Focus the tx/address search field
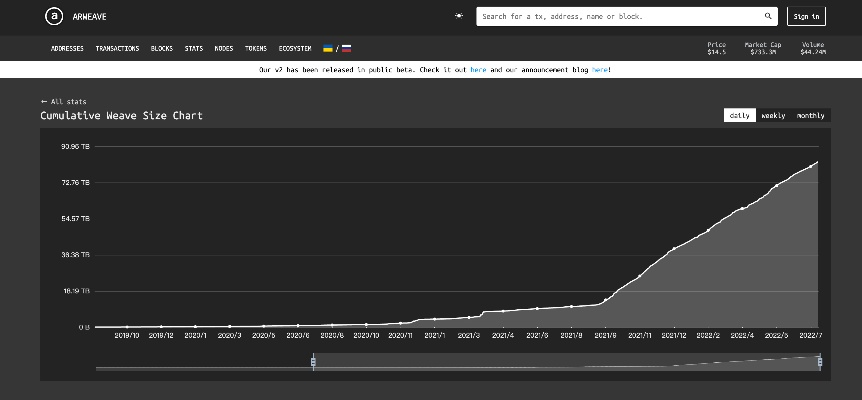The height and width of the screenshot is (400, 862). pos(620,16)
